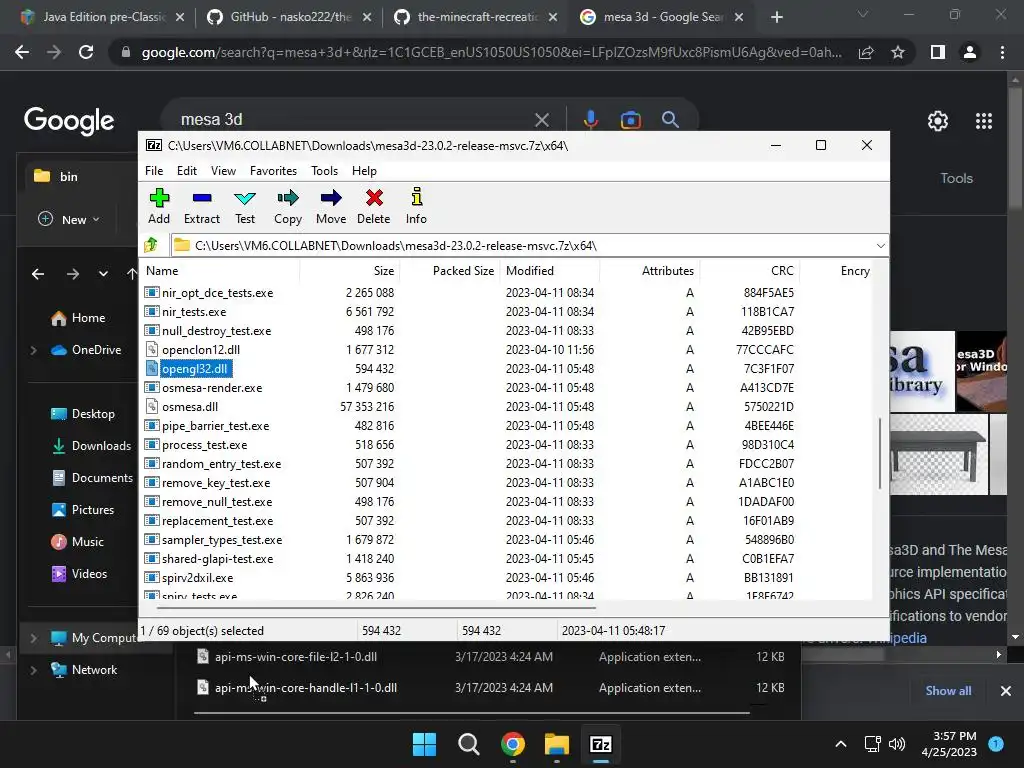Switch to Java Edition pre-Classic tab
The image size is (1024, 768).
[x=101, y=17]
